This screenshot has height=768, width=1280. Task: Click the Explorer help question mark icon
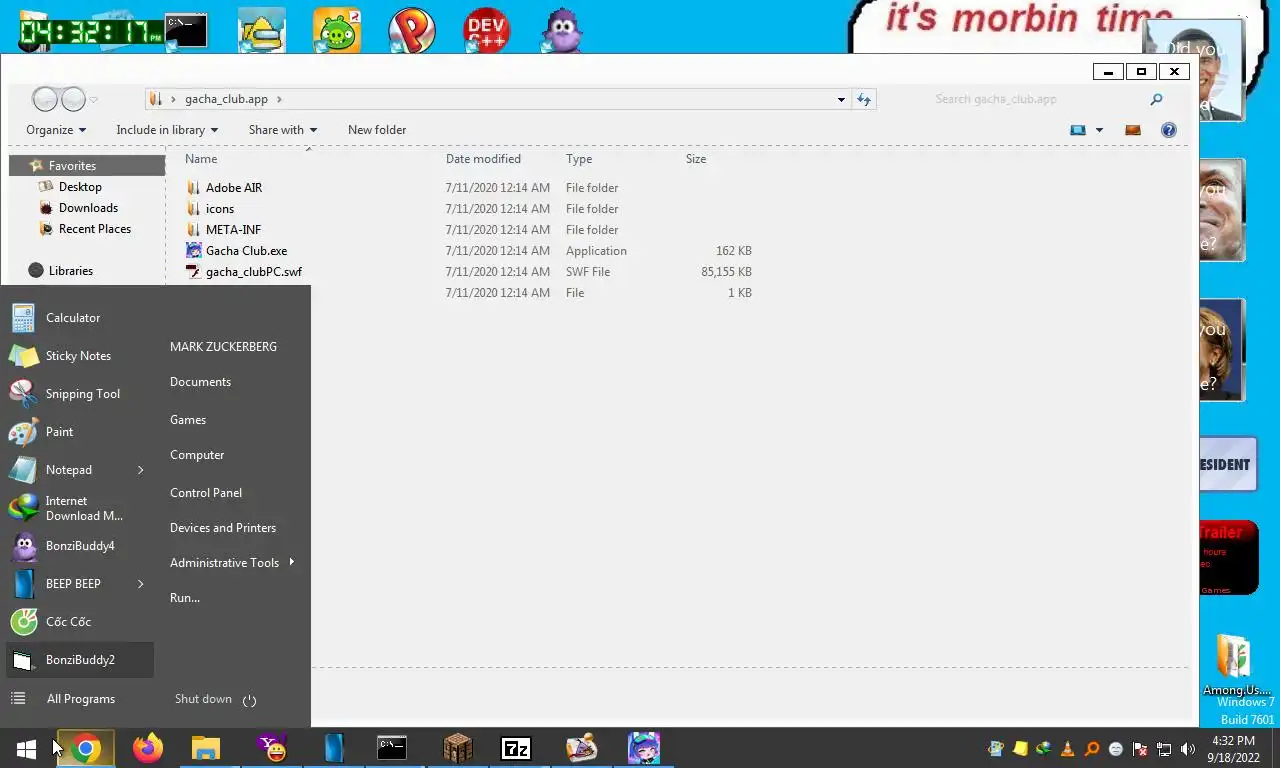1168,130
